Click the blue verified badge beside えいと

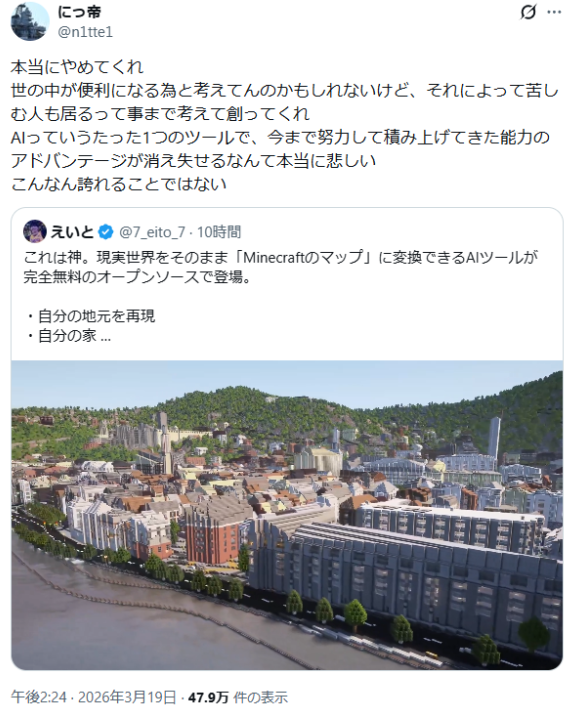(106, 232)
